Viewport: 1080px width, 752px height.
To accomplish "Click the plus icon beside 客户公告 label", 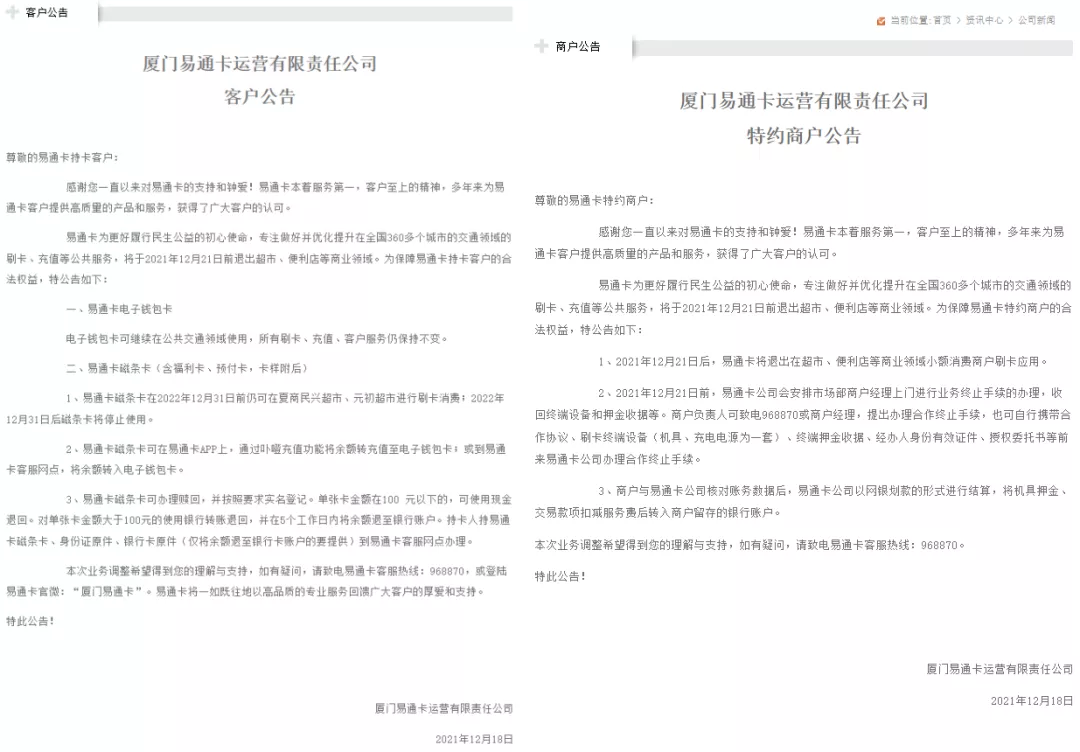I will 11,10.
